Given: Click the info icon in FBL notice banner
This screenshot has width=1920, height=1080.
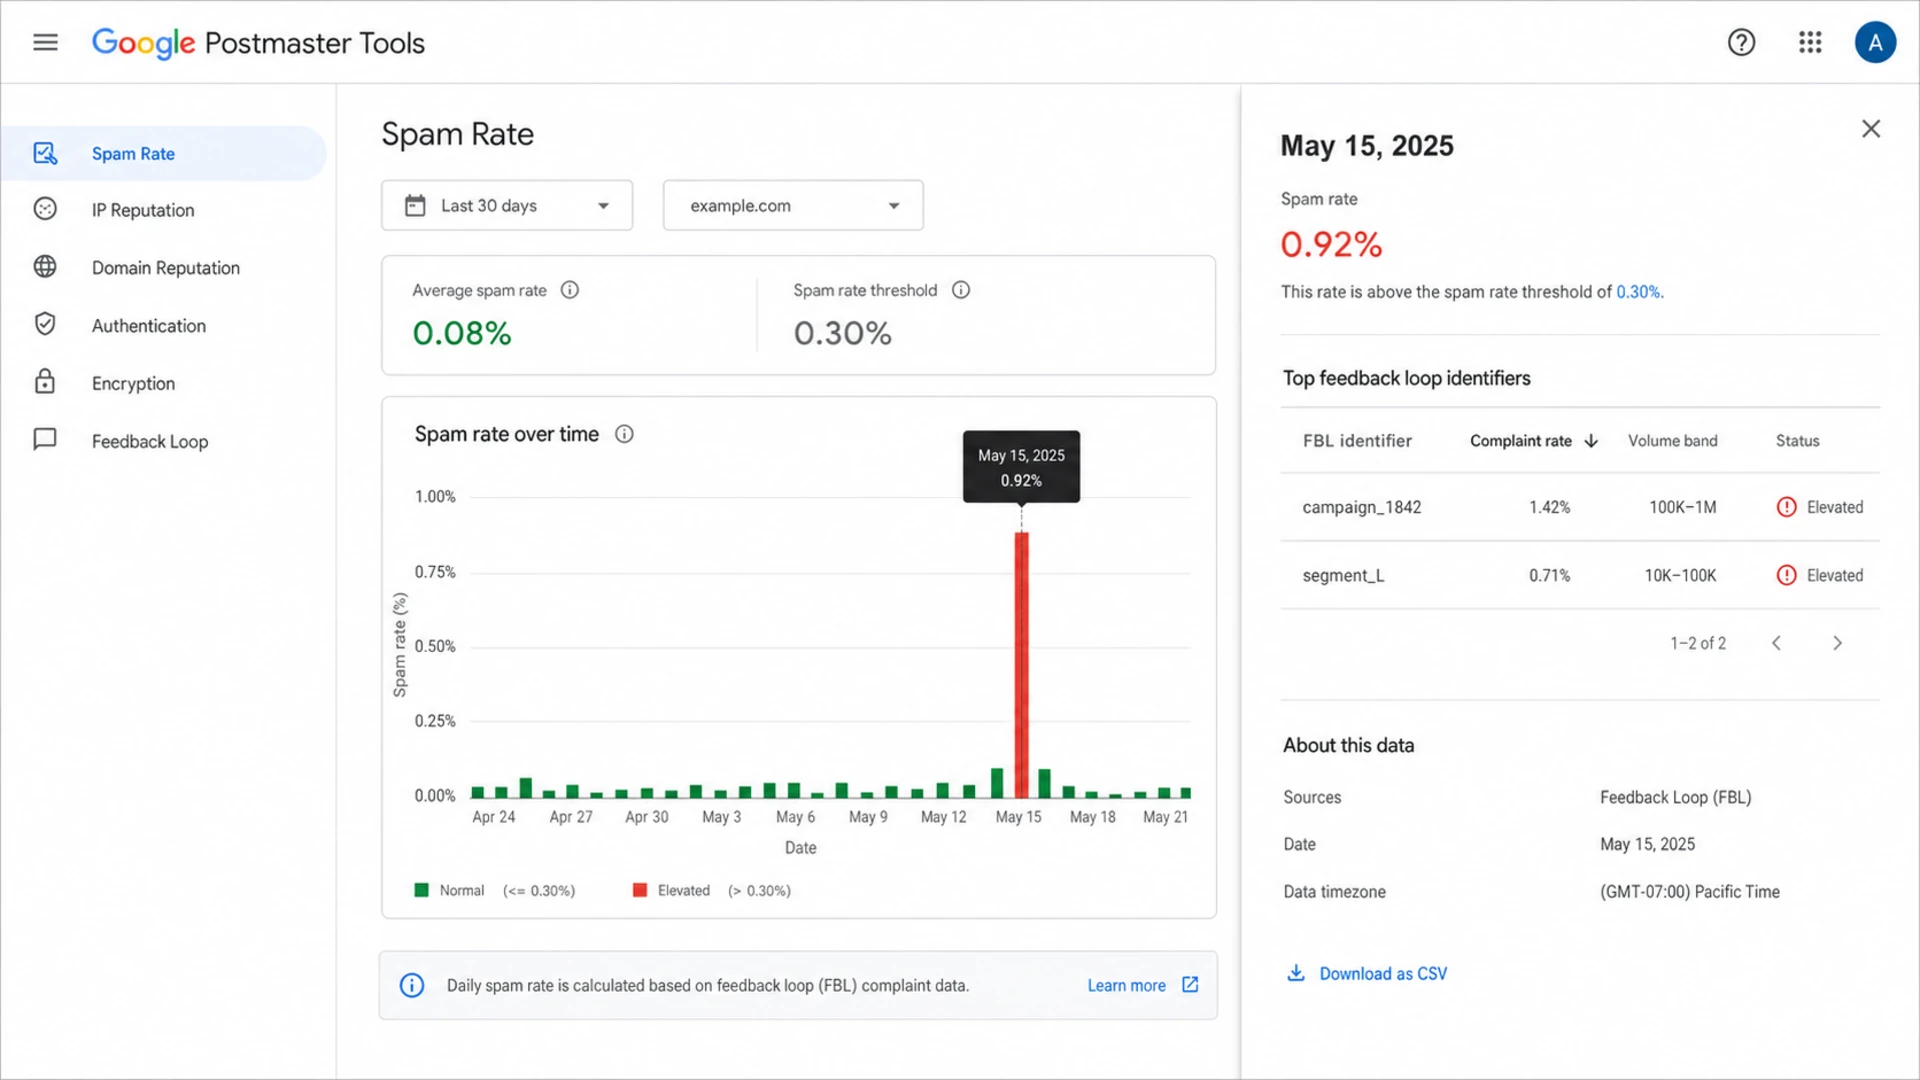Looking at the screenshot, I should coord(412,985).
